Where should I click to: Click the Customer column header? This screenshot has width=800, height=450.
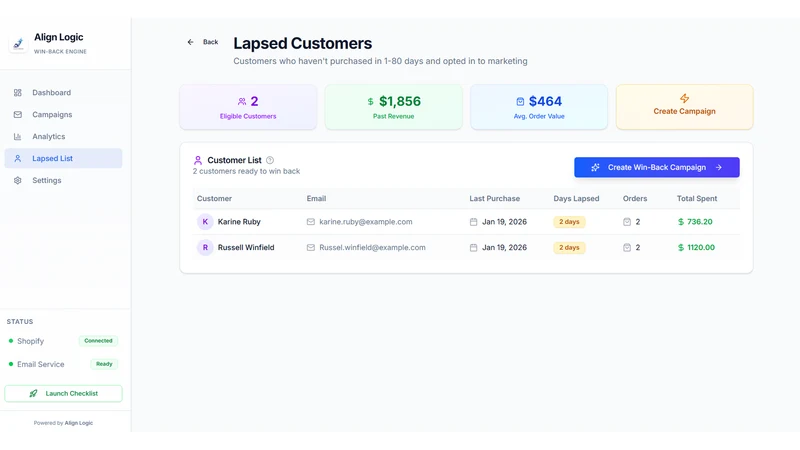pos(214,198)
